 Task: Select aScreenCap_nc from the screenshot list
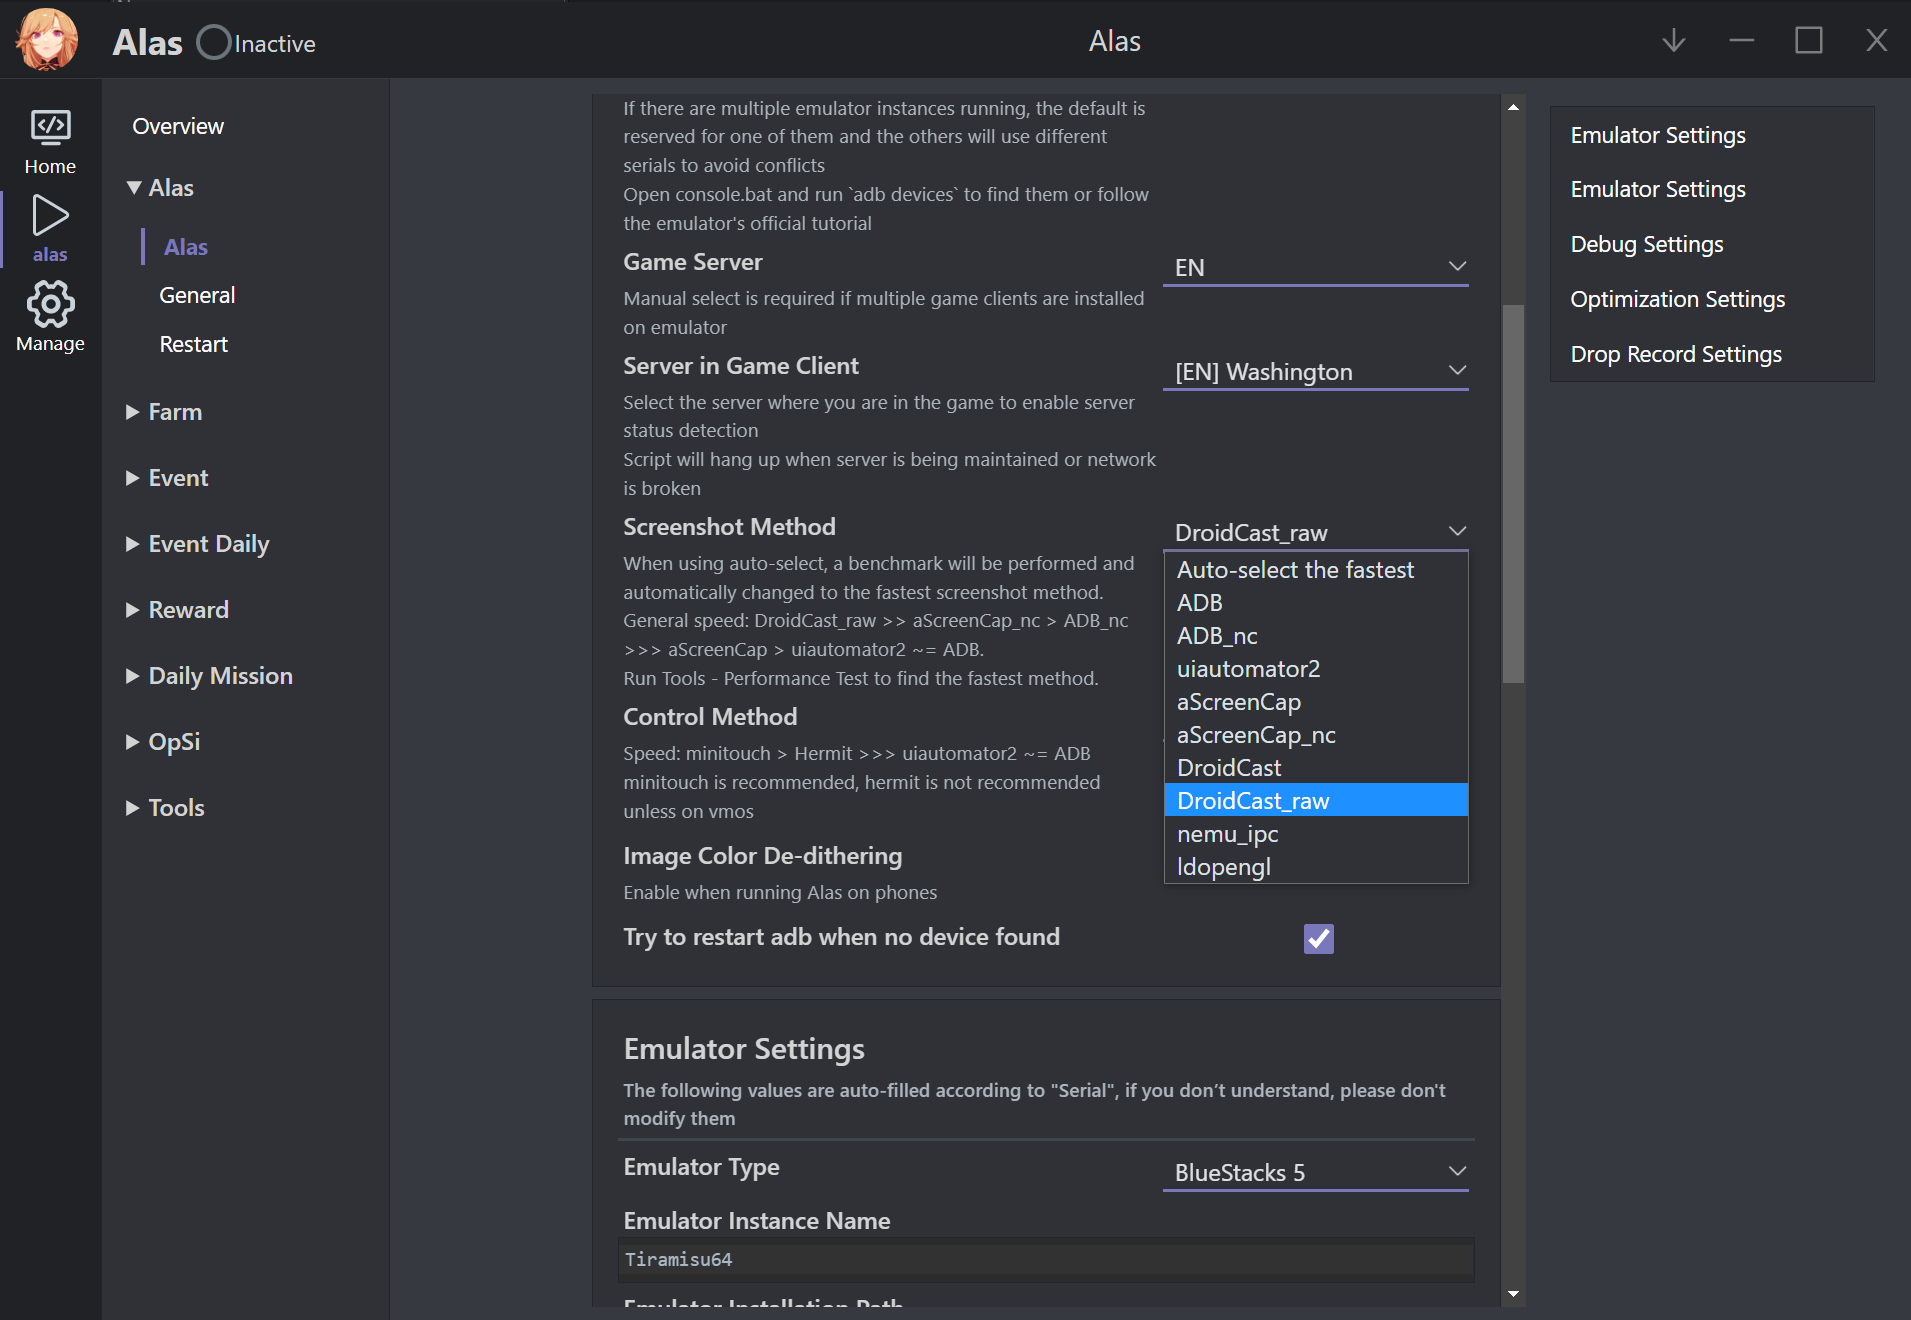pos(1256,735)
